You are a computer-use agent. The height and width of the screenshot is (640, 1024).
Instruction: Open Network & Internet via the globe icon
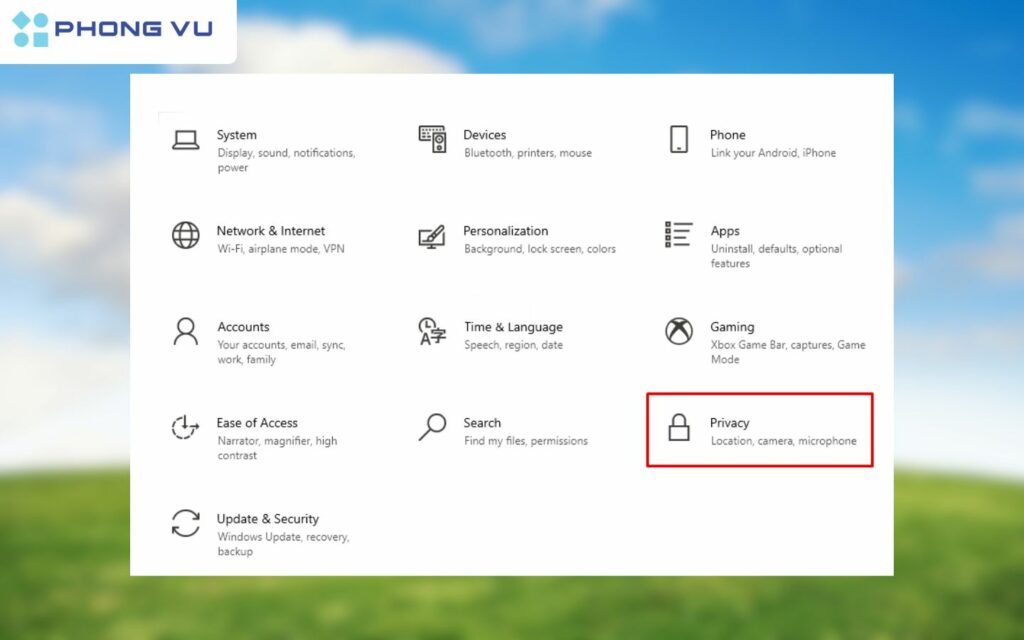coord(185,234)
